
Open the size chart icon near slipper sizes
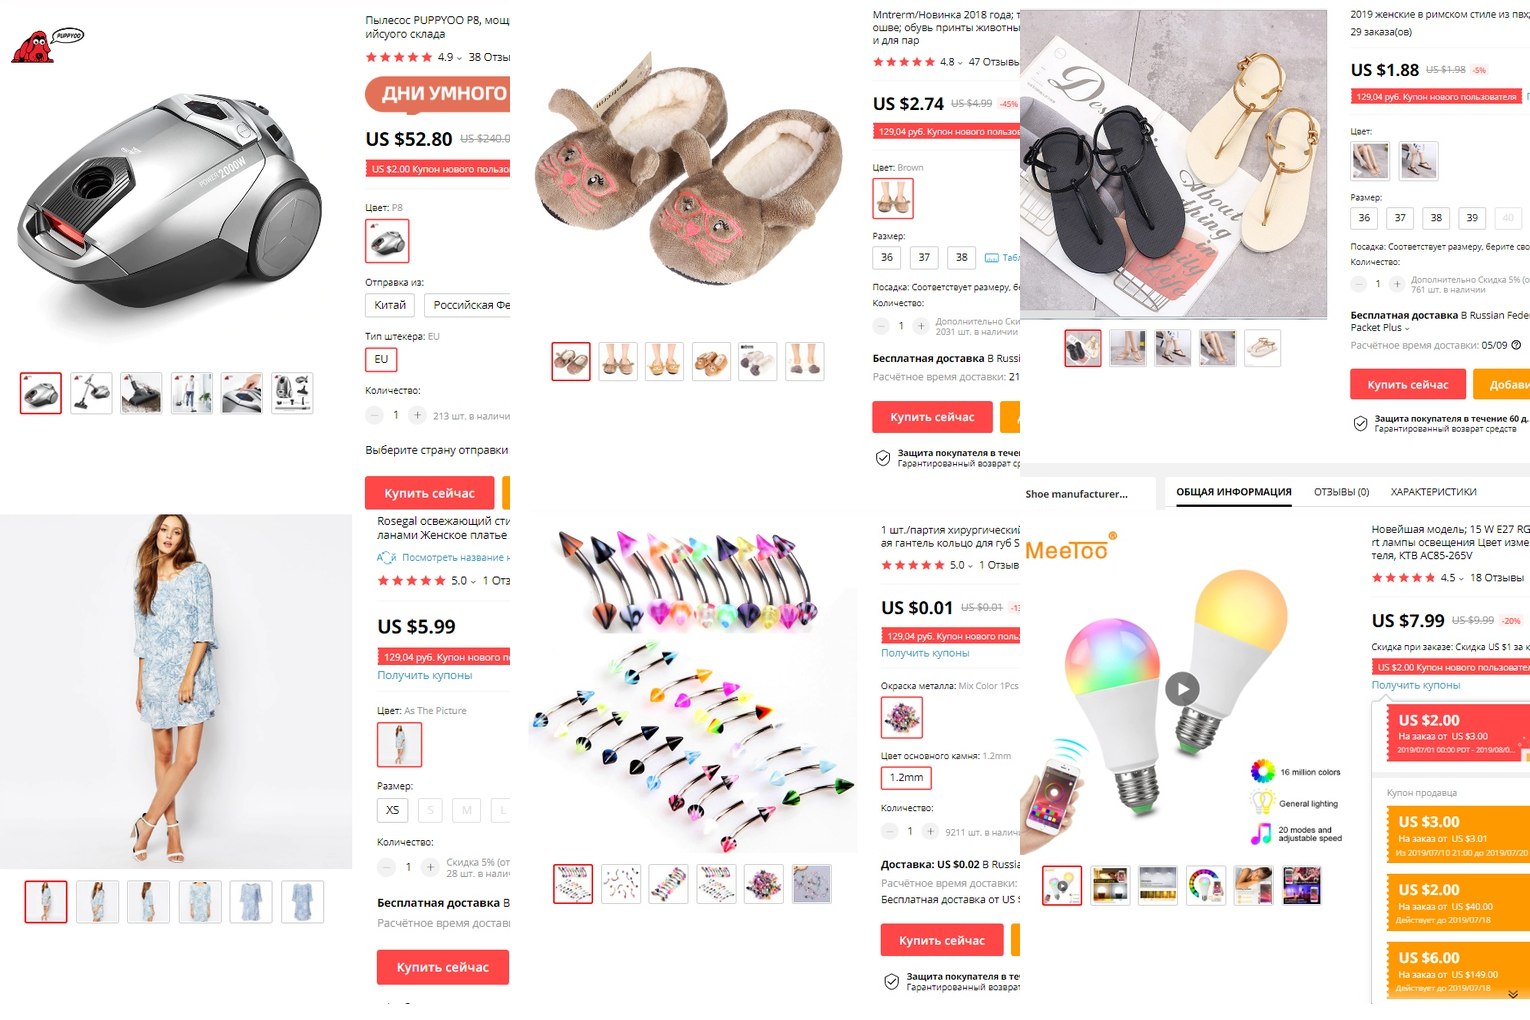click(992, 258)
